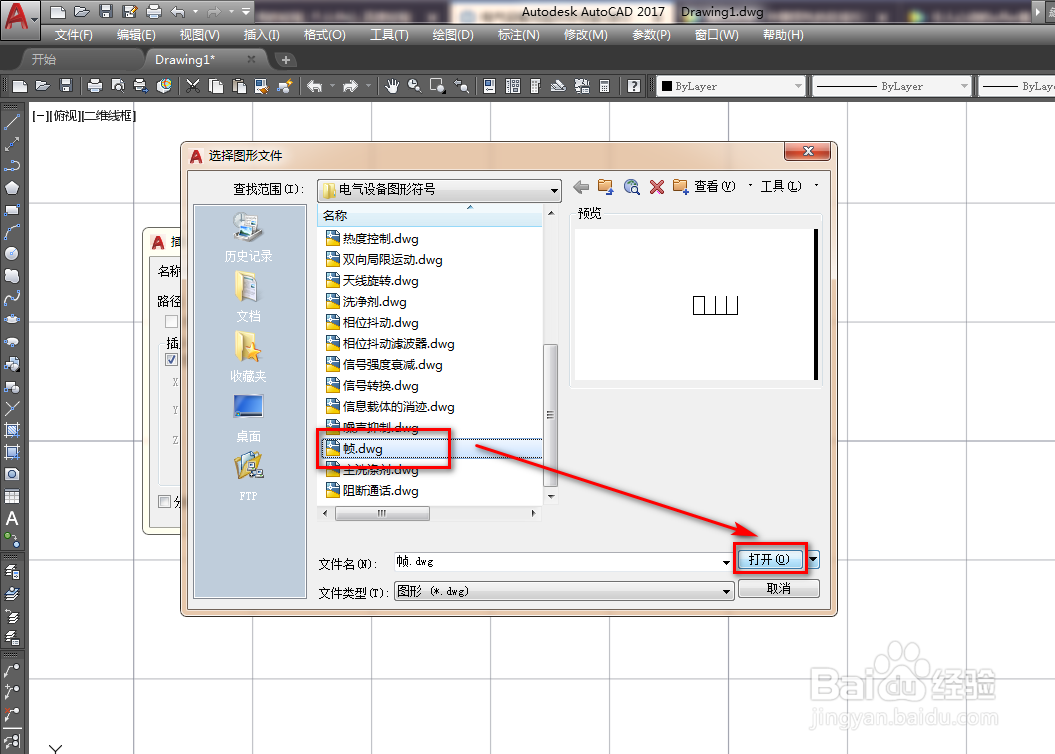The image size is (1055, 754).
Task: Click the Search the Web icon
Action: (632, 187)
